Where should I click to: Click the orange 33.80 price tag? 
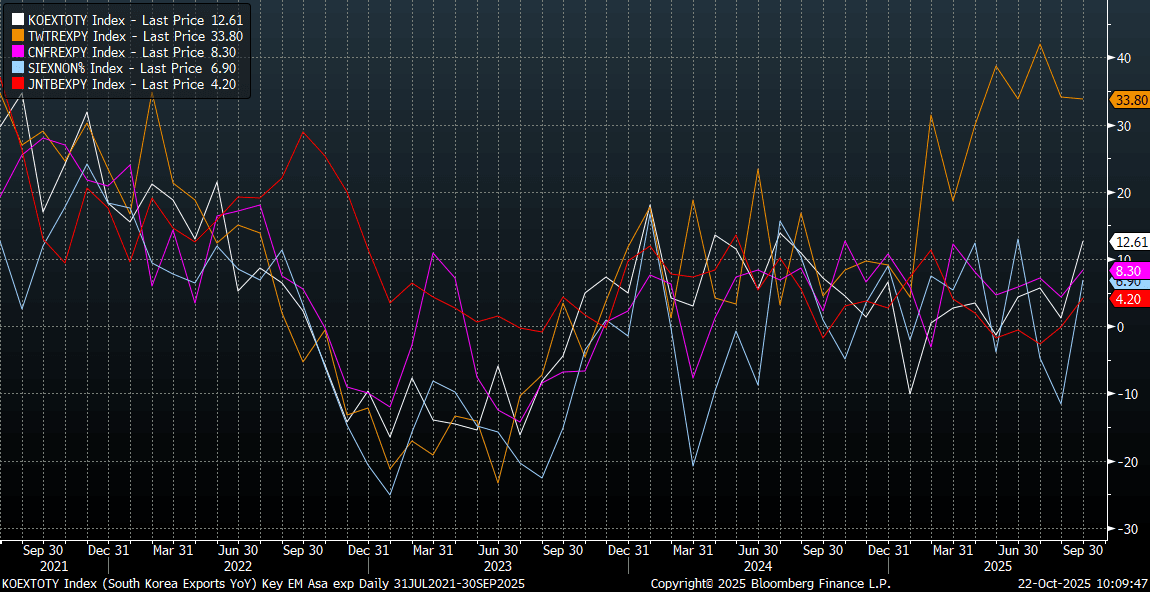[1131, 100]
